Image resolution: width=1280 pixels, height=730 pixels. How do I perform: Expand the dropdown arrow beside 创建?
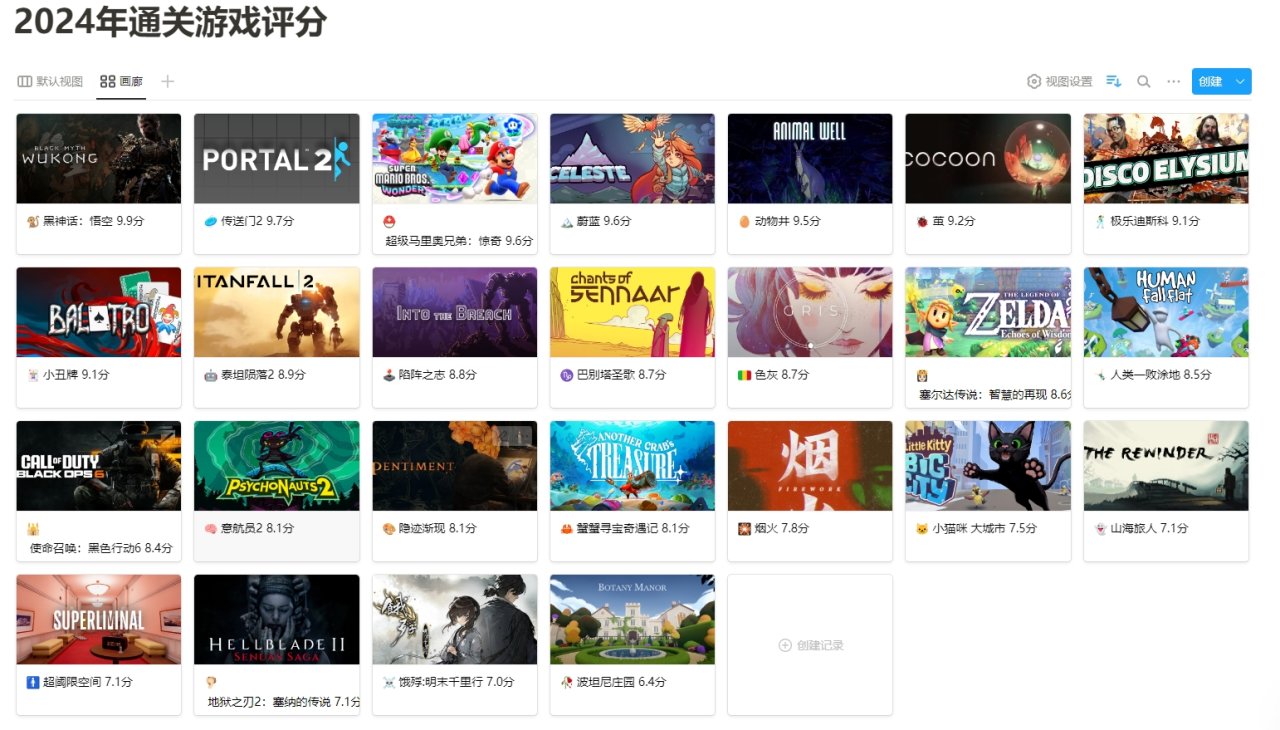pos(1241,81)
